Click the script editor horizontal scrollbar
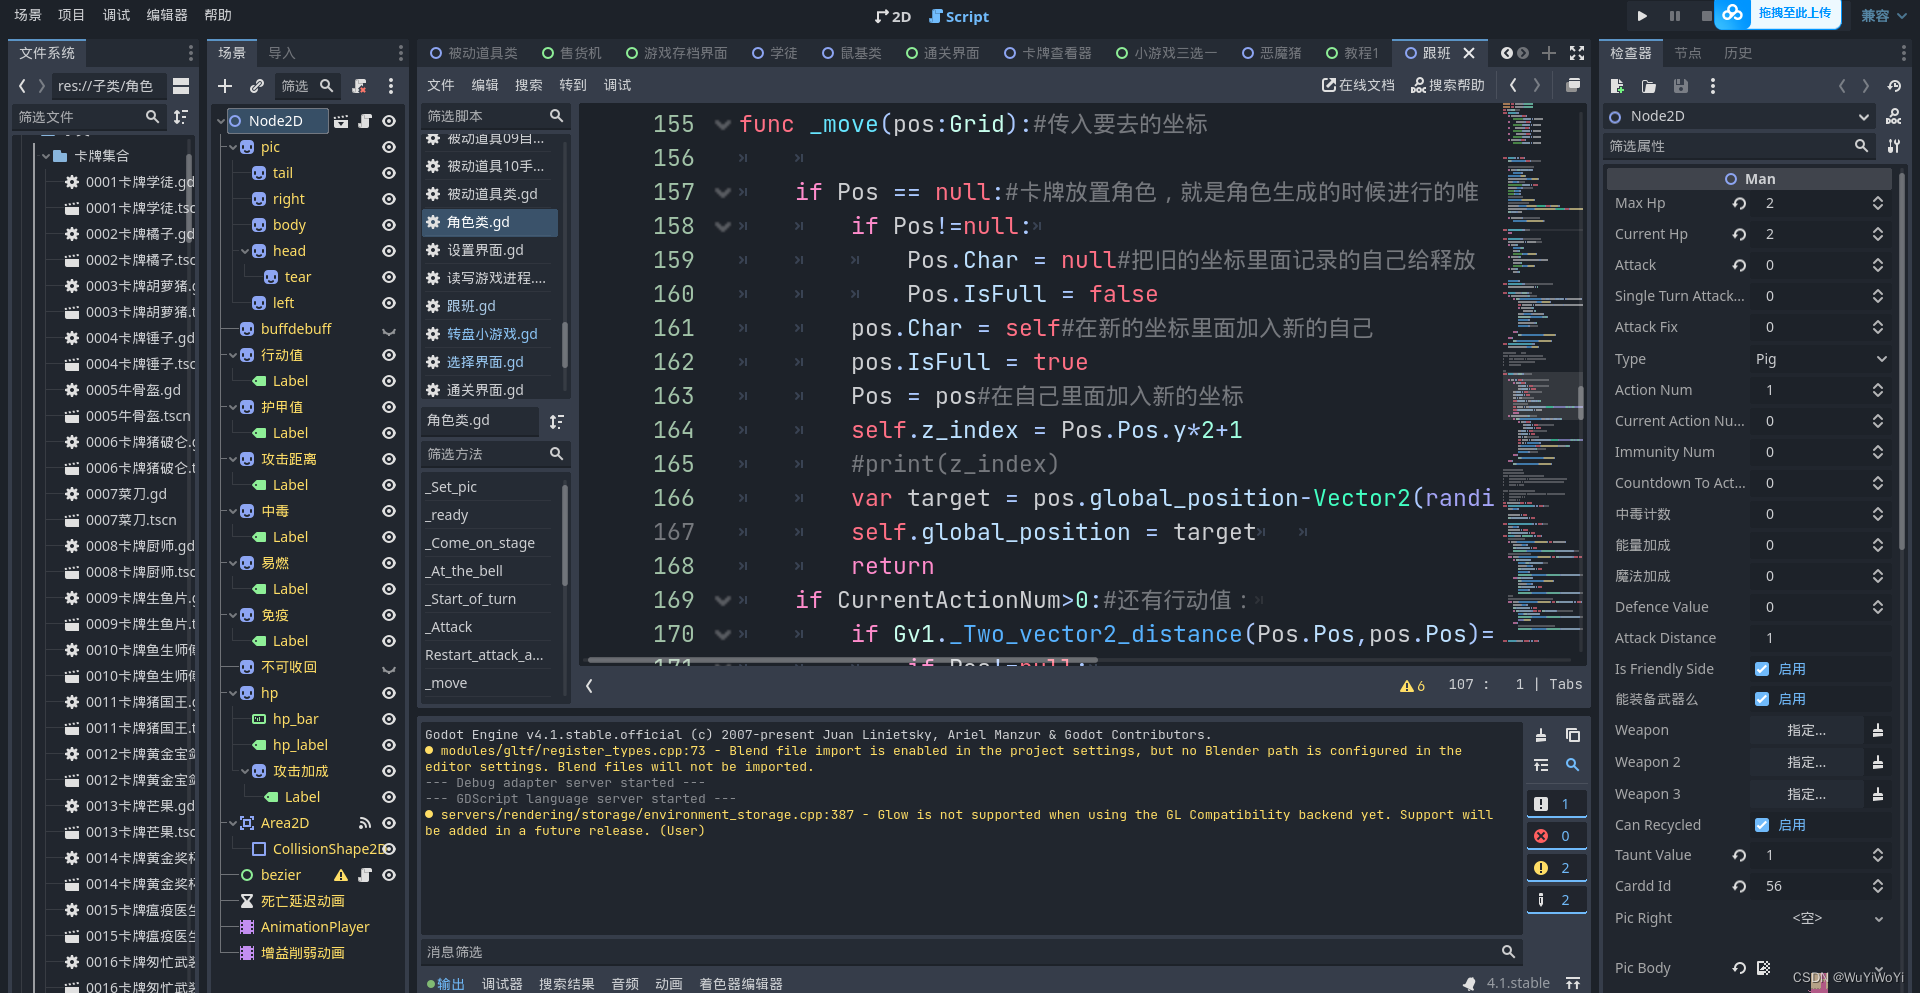This screenshot has height=993, width=1920. (842, 660)
